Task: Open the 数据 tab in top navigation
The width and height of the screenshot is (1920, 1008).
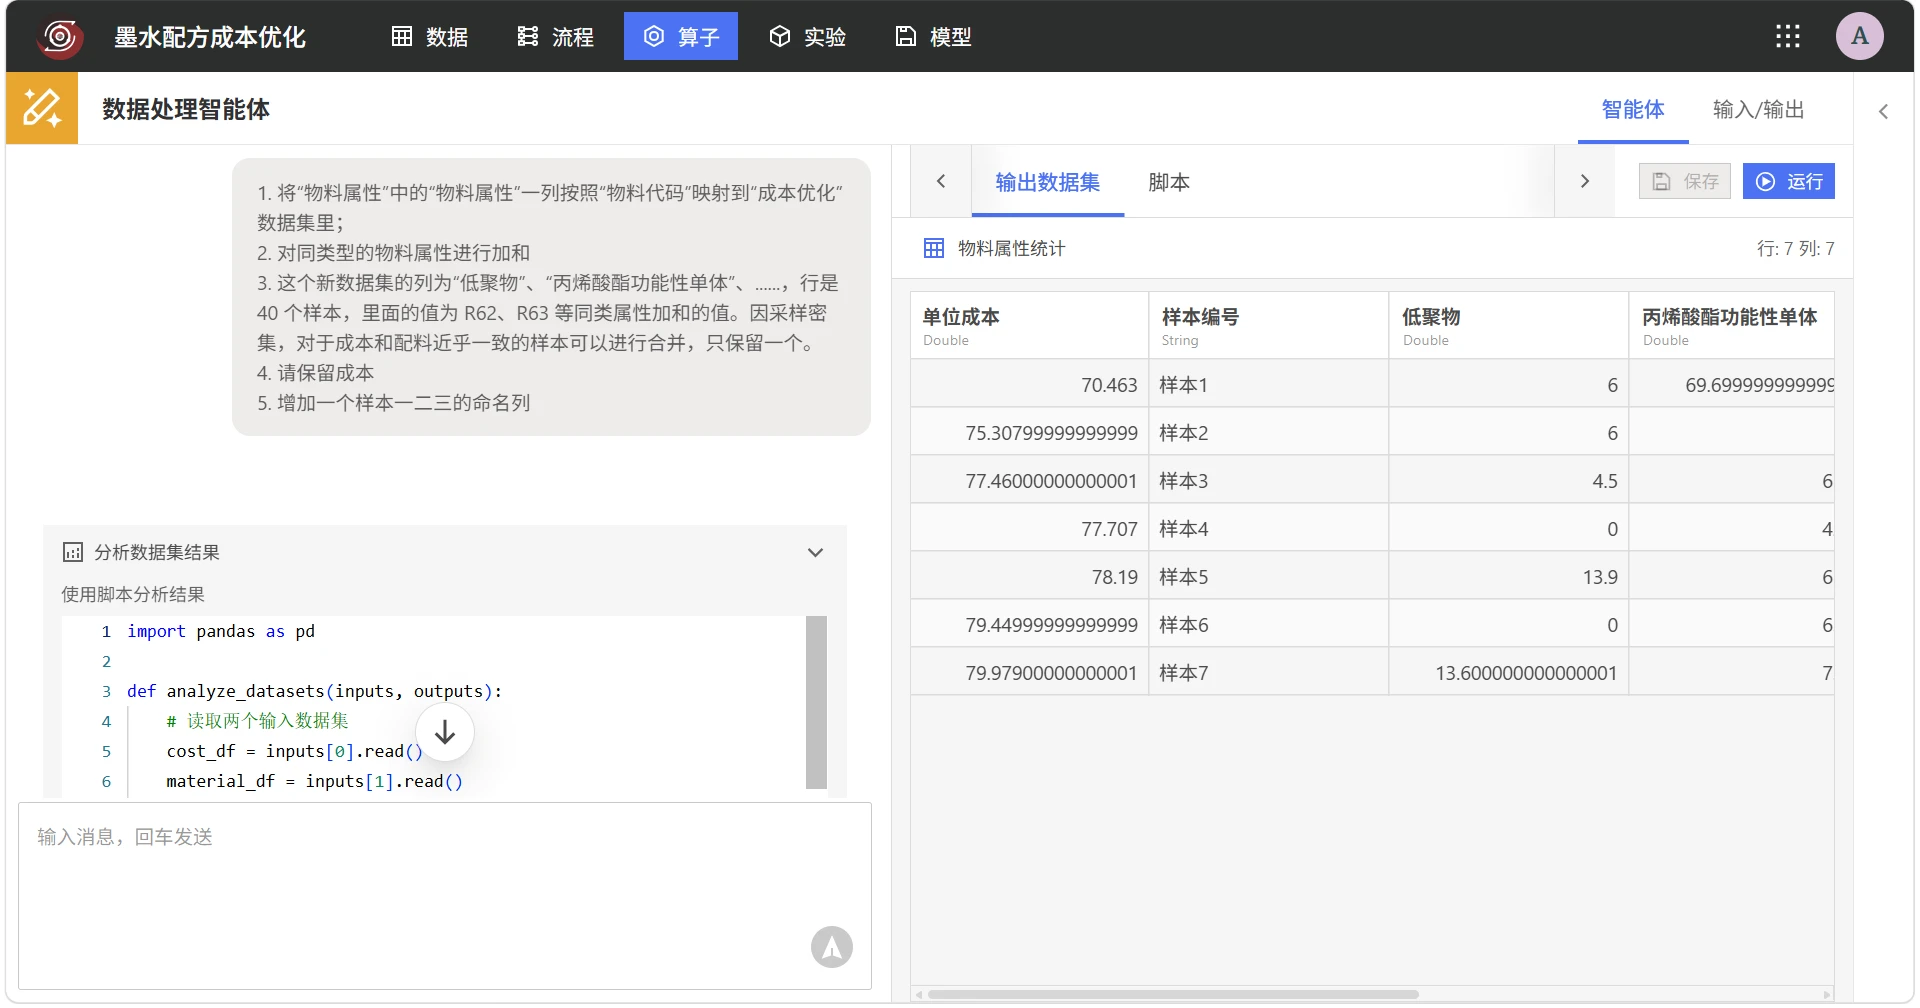Action: [x=430, y=37]
